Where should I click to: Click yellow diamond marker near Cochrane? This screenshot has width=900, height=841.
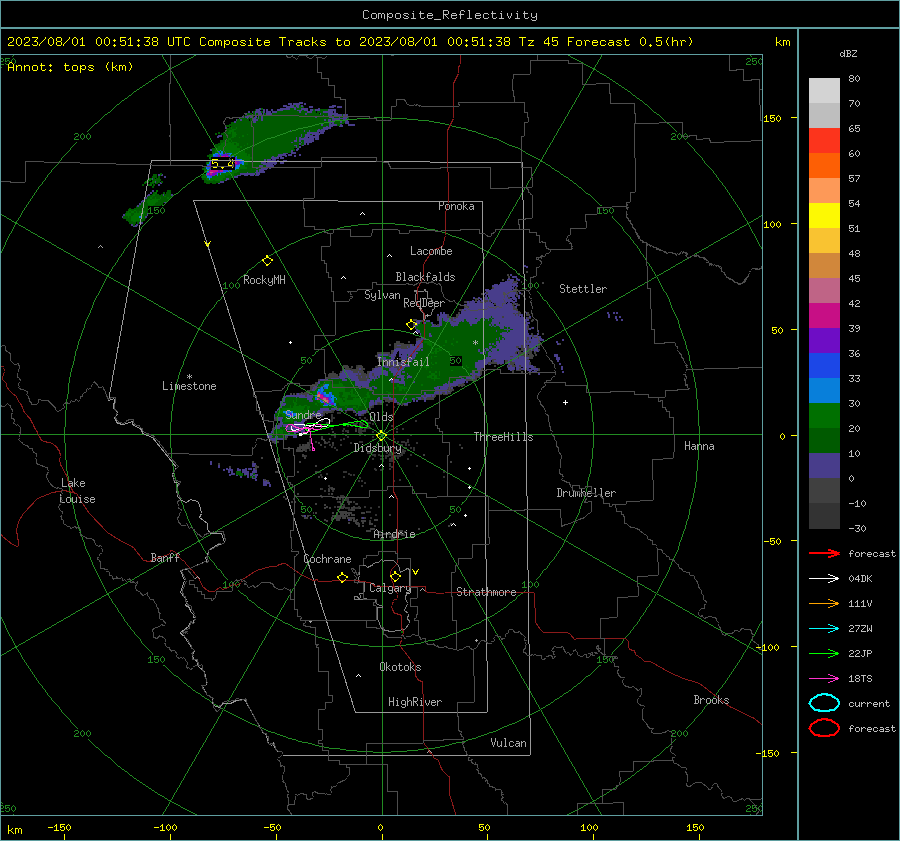pyautogui.click(x=342, y=577)
